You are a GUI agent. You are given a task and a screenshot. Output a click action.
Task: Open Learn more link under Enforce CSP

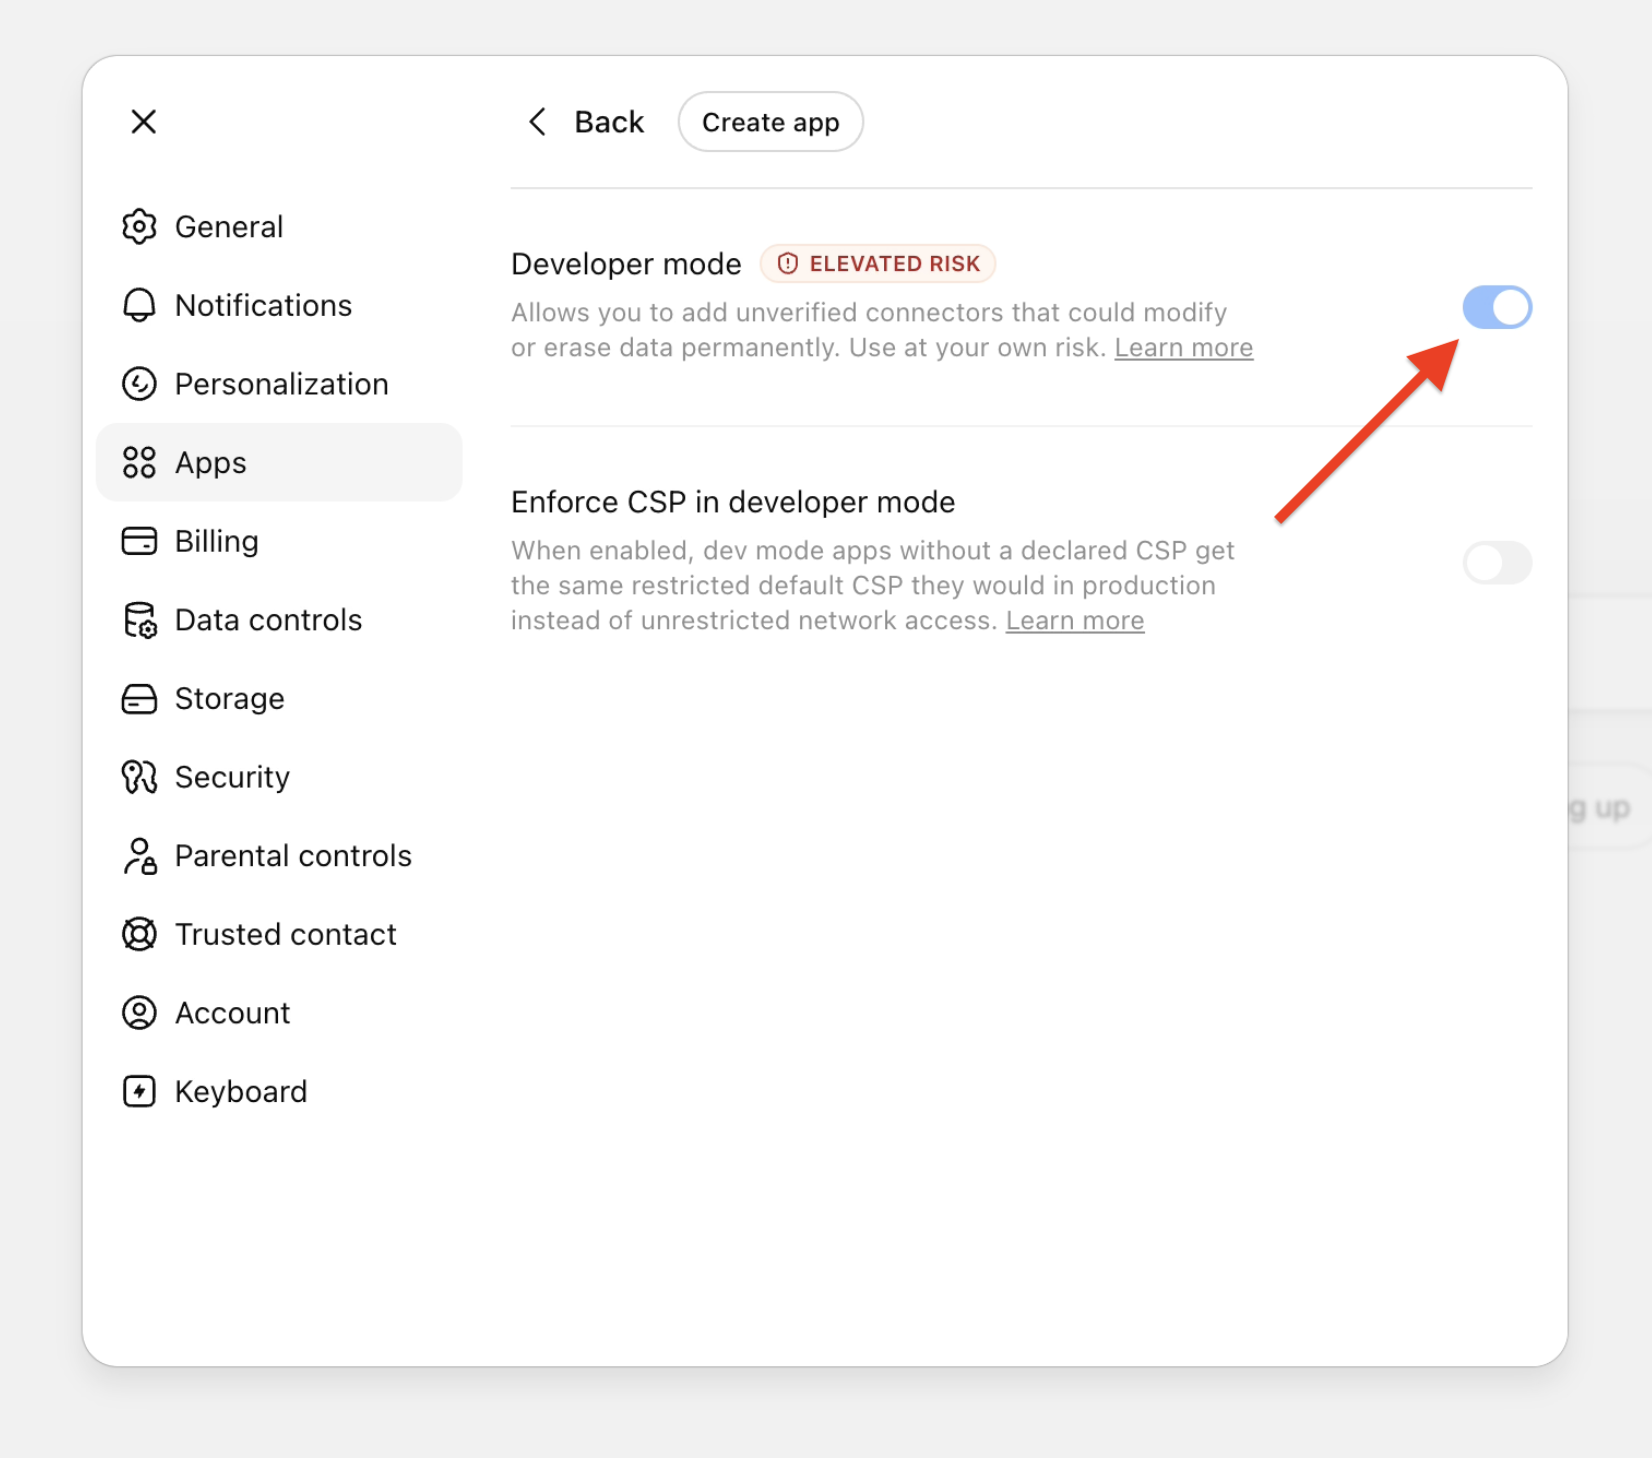point(1075,621)
